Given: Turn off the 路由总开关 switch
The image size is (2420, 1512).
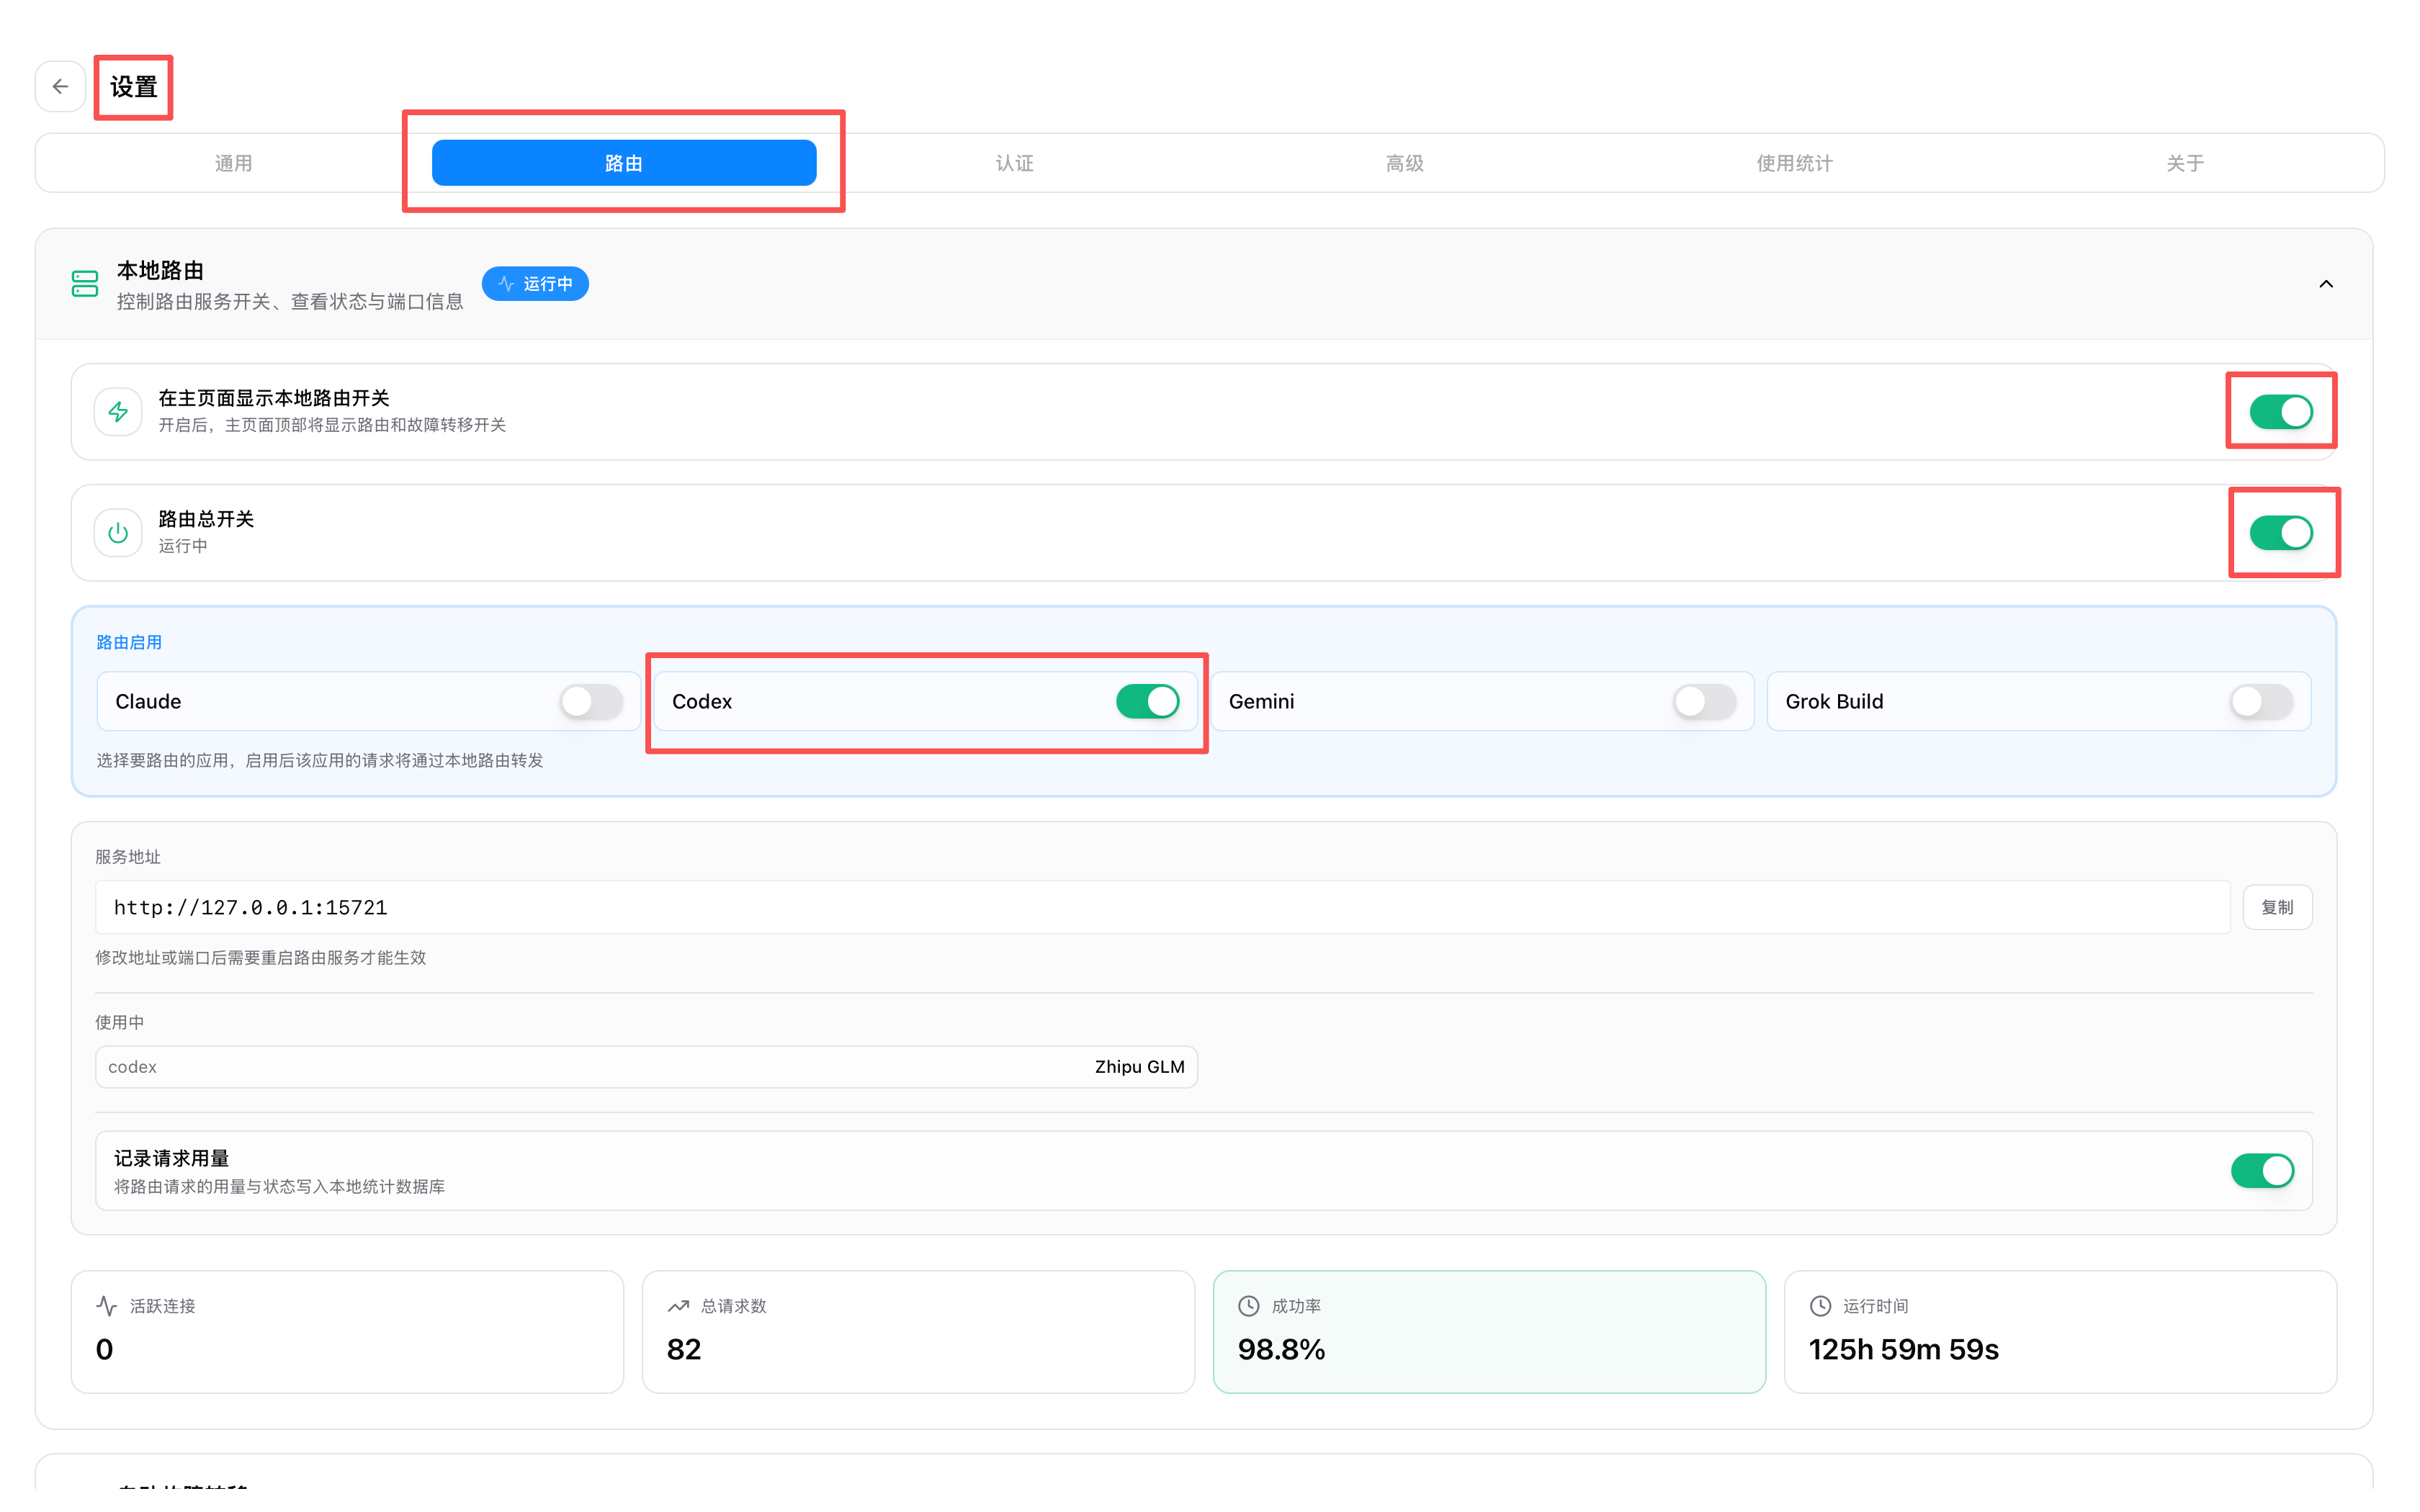Looking at the screenshot, I should click(x=2281, y=533).
